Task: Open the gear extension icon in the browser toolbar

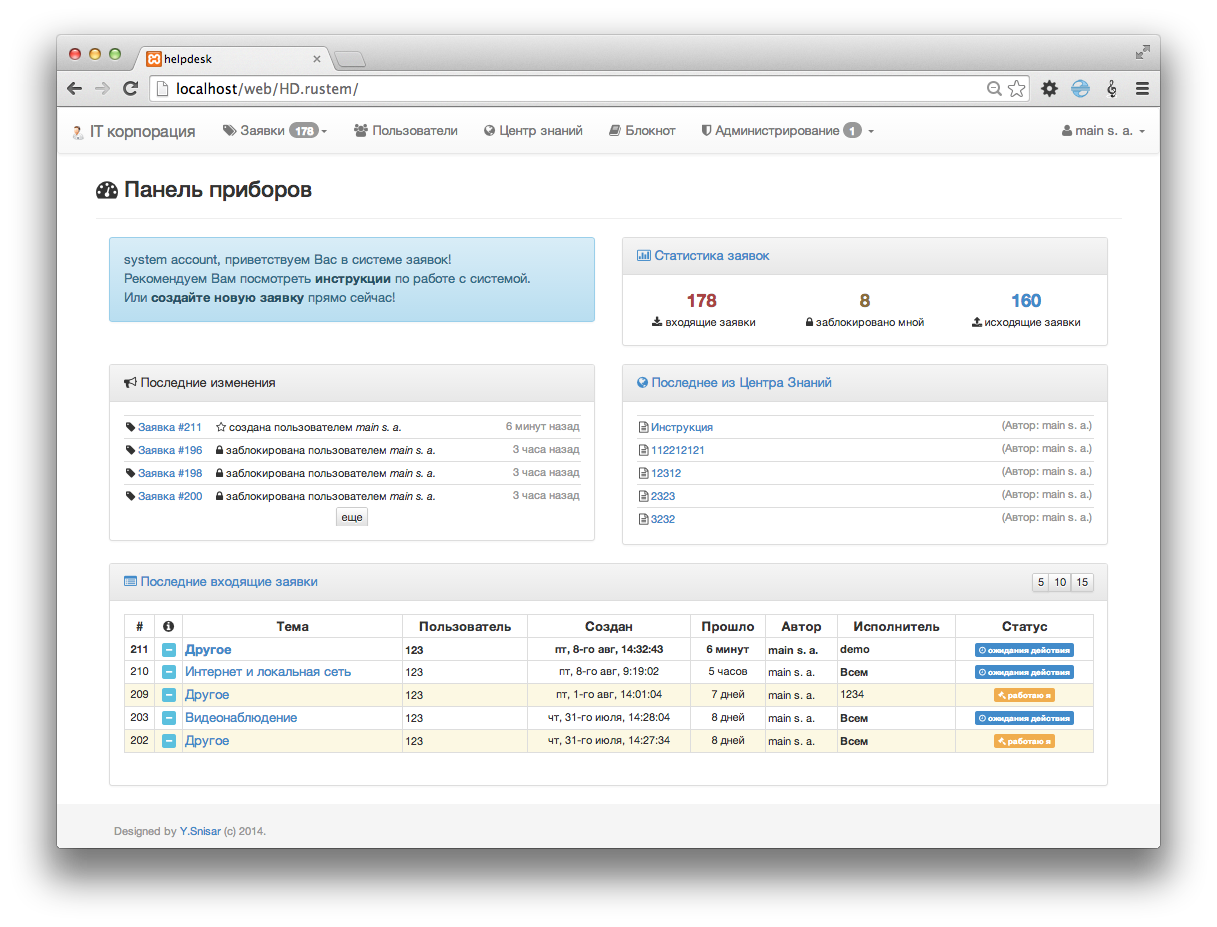Action: click(1049, 89)
